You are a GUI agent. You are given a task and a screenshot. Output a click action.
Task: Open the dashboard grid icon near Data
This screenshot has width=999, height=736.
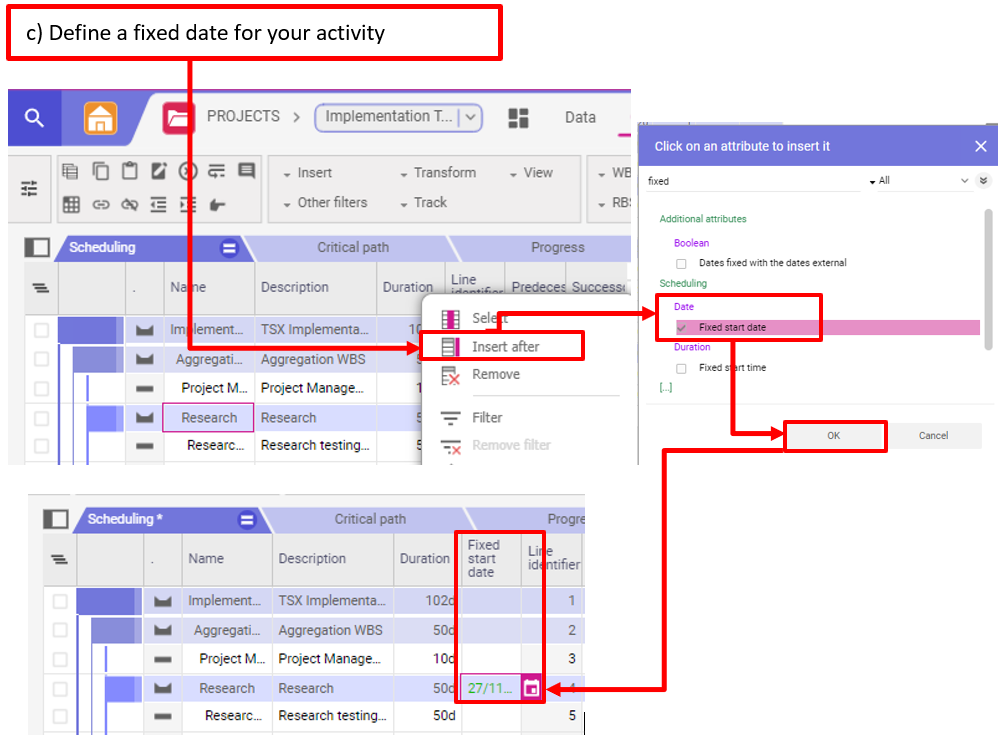(518, 118)
